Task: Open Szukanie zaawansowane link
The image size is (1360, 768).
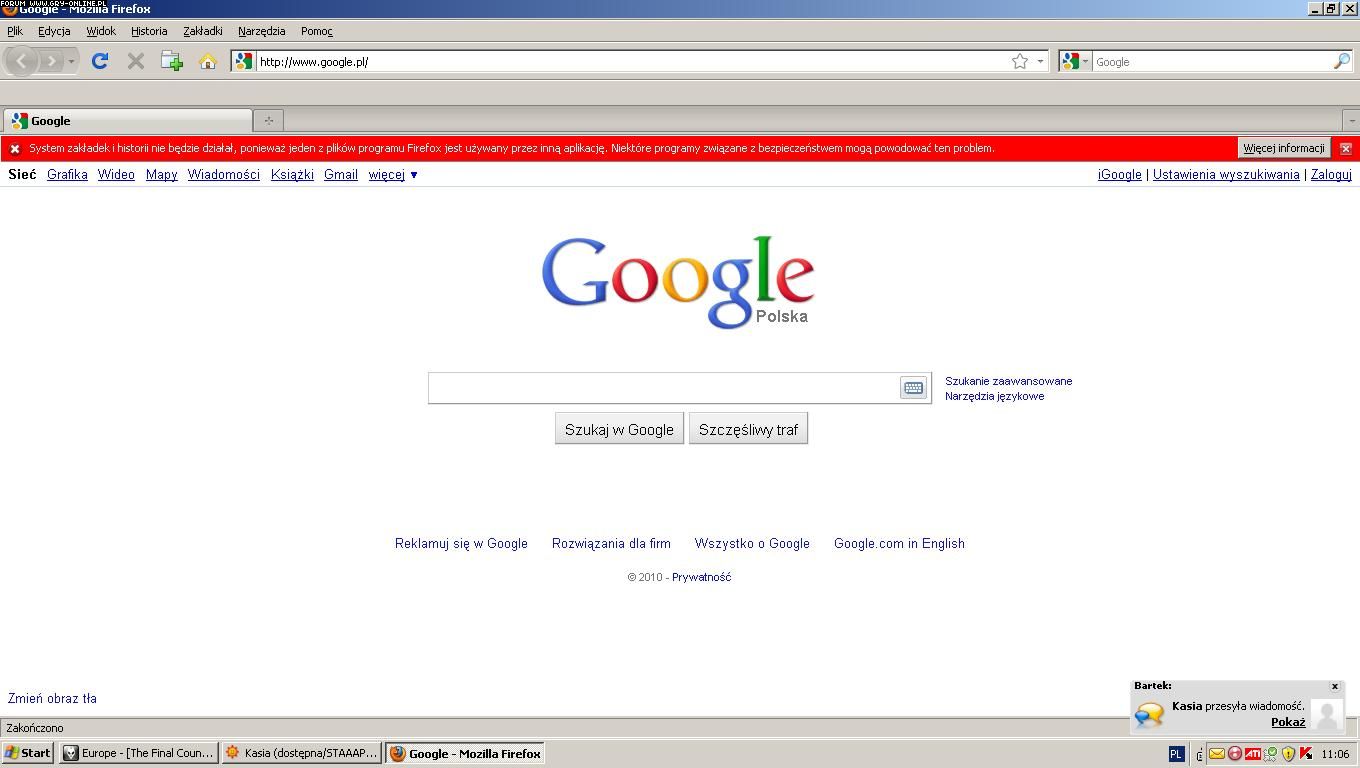Action: (1008, 381)
